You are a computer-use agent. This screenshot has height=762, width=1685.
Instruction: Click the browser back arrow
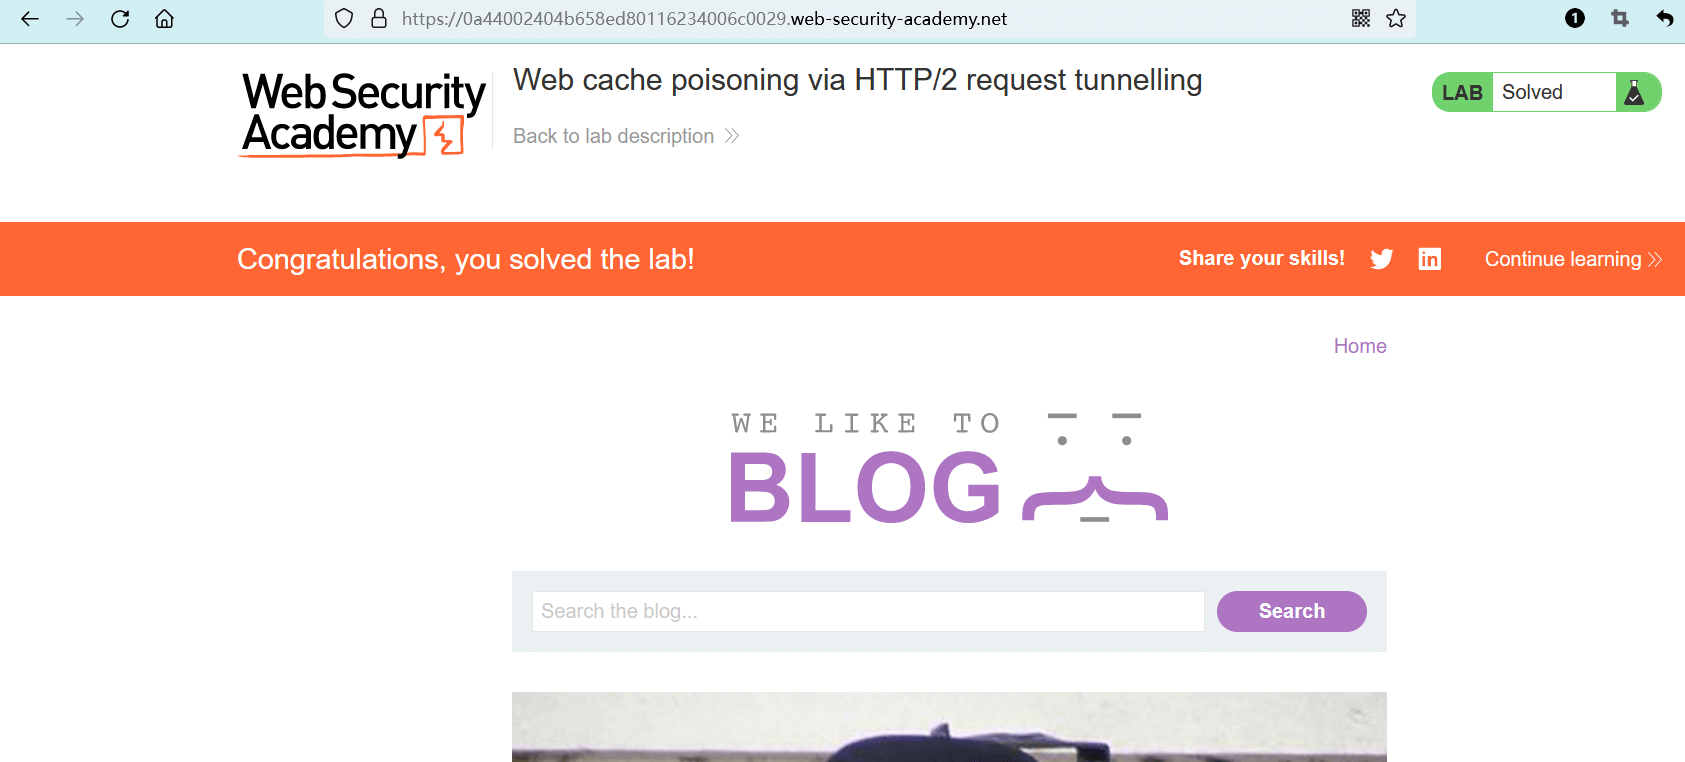click(x=30, y=19)
